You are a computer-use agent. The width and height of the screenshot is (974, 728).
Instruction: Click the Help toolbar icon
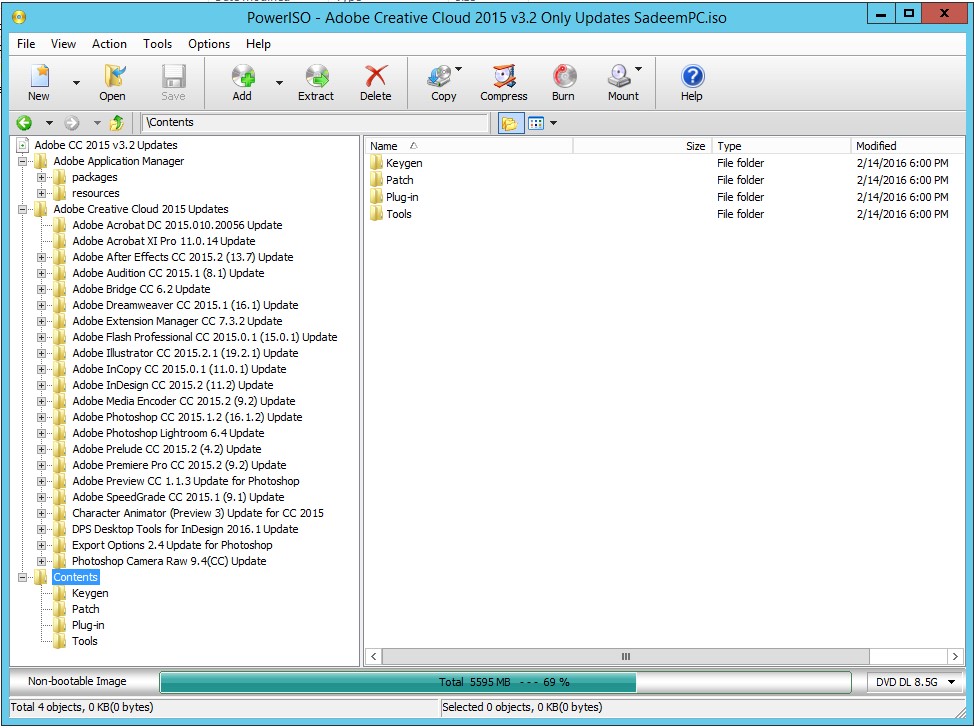point(692,76)
